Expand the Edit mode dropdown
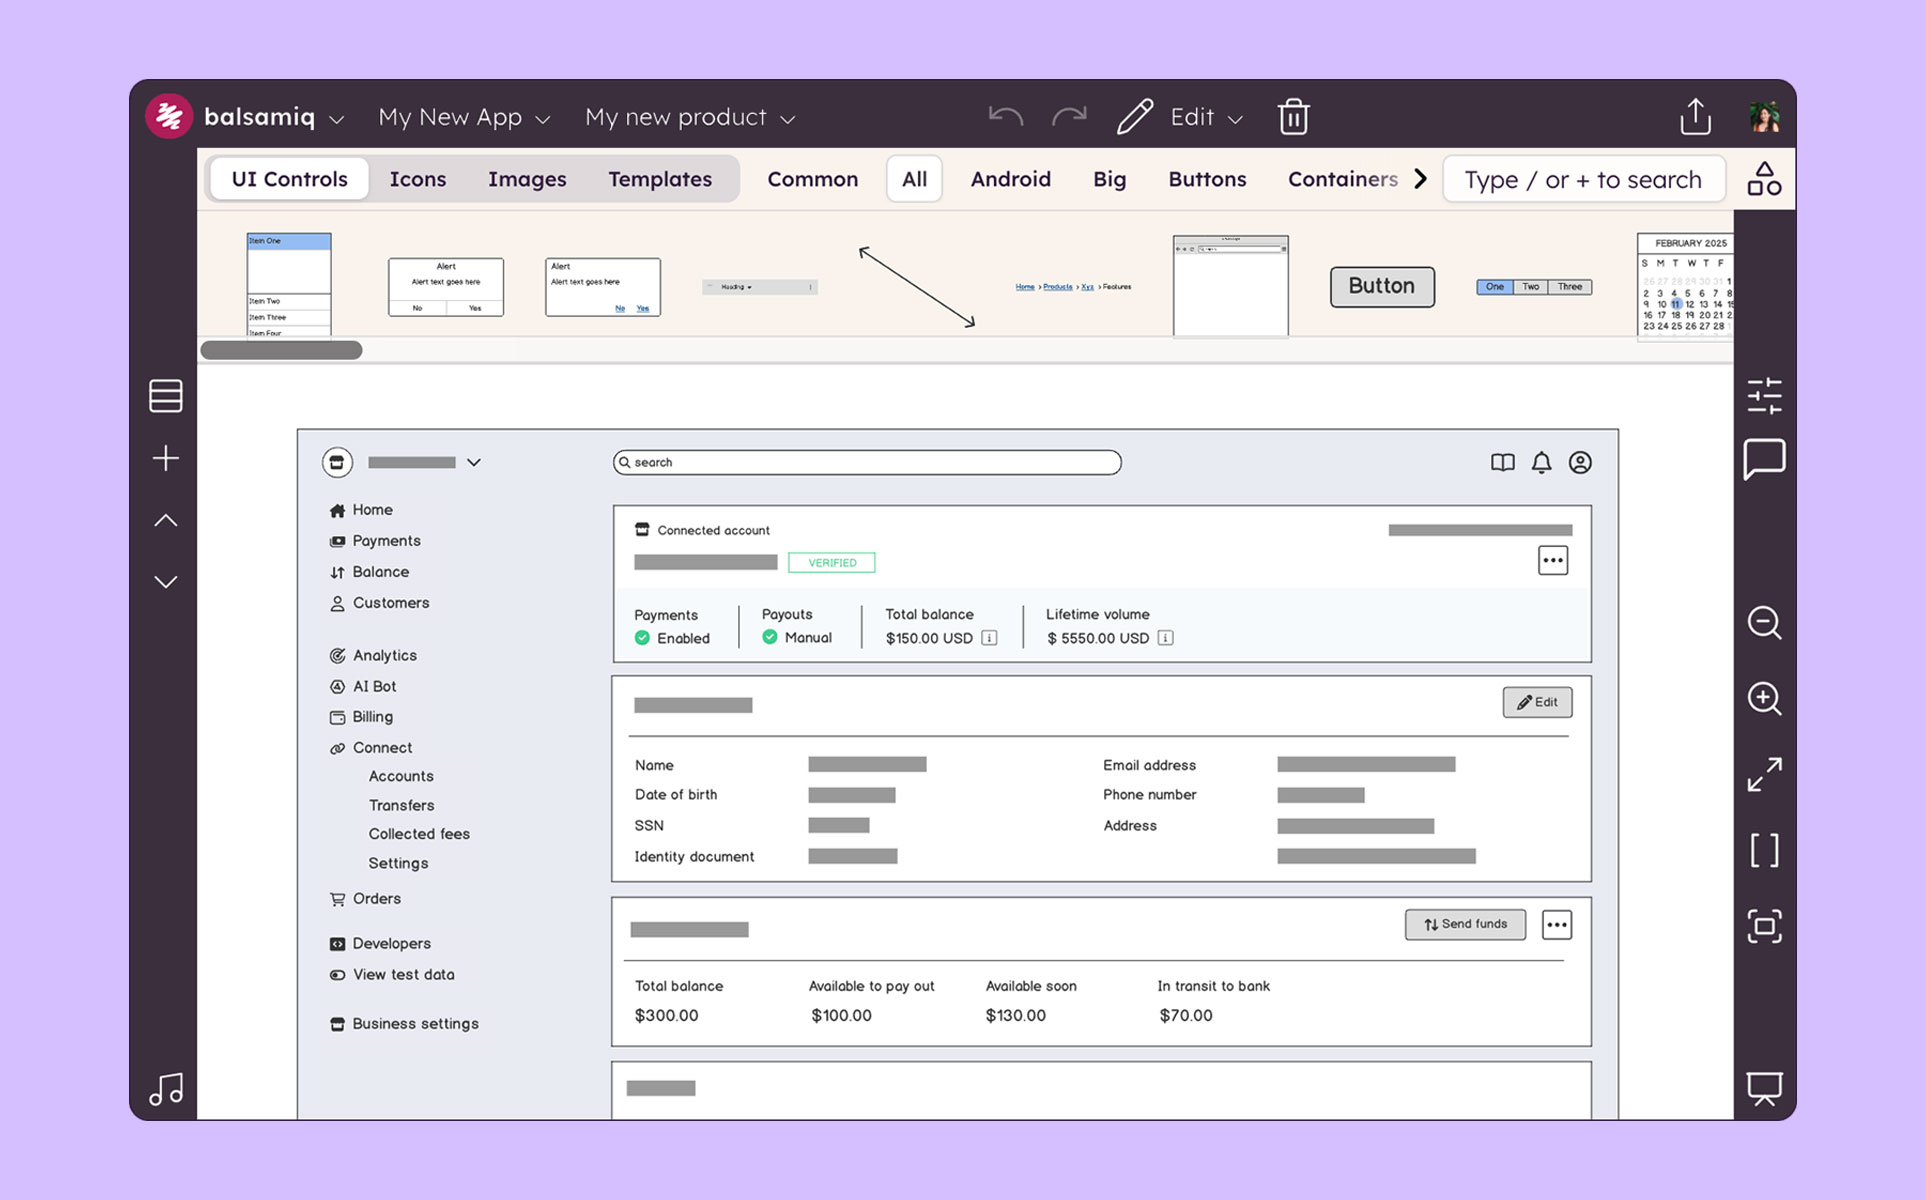The width and height of the screenshot is (1926, 1200). [1204, 117]
